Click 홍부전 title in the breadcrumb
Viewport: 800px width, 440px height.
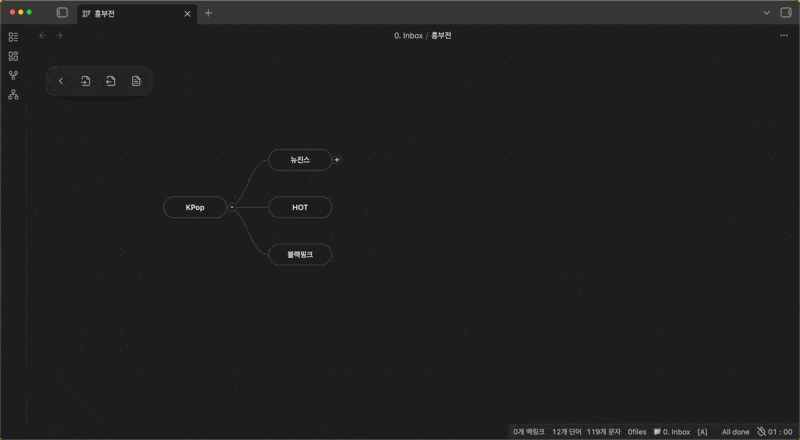(x=441, y=35)
